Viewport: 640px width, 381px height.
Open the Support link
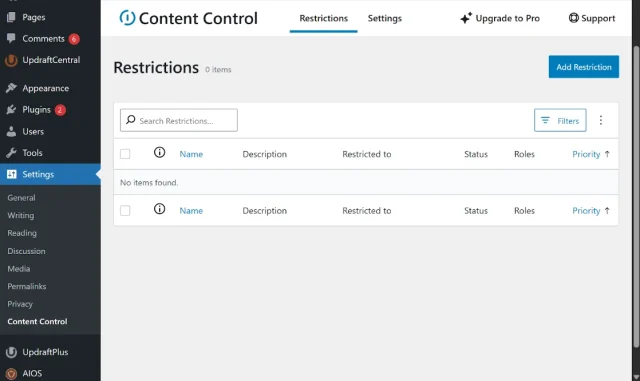tap(592, 18)
